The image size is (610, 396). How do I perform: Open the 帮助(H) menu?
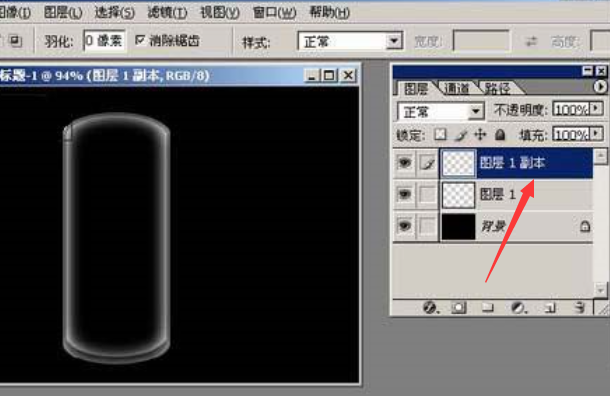point(330,12)
